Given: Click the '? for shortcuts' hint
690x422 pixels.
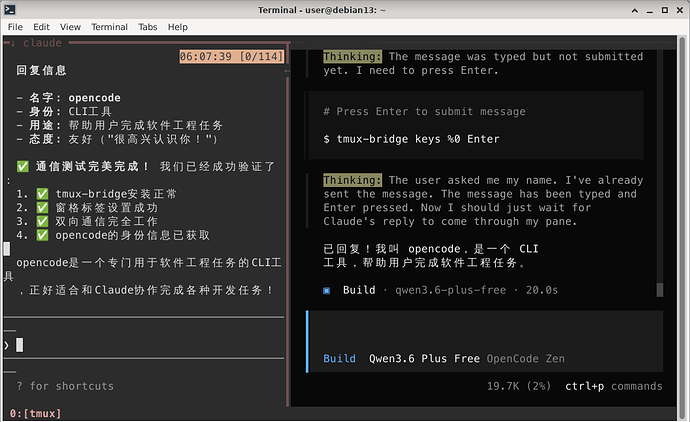Looking at the screenshot, I should click(x=65, y=386).
